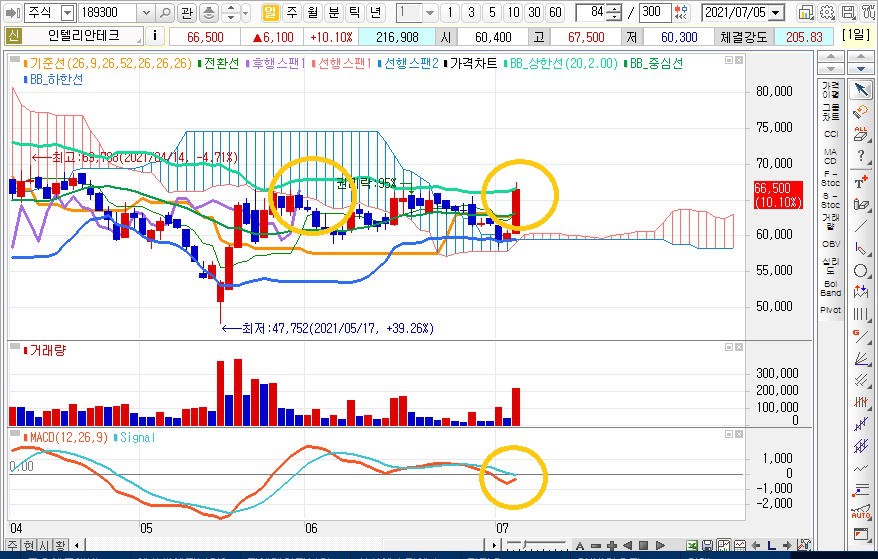
Task: Click the horizontal chart scrollbar at bottom
Action: pos(286,545)
